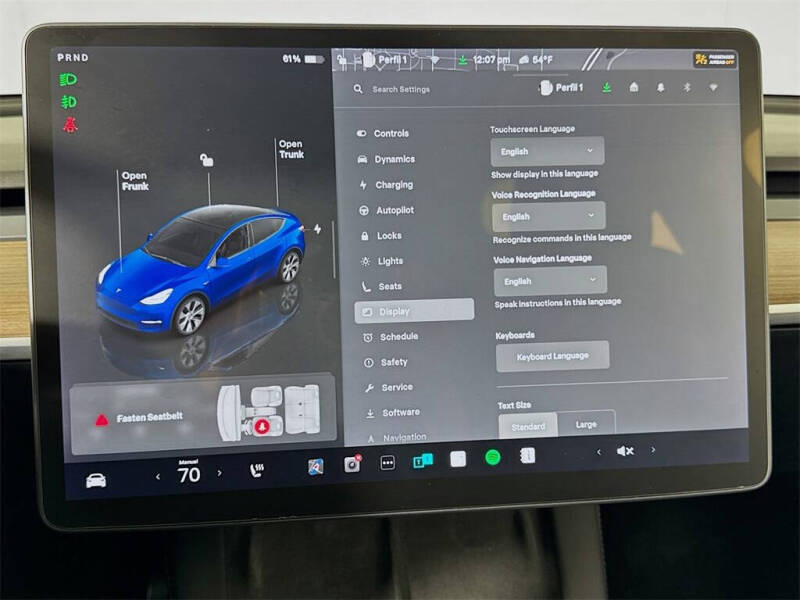Screen dimensions: 800x600
Task: Tap the Wi-Fi signal icon
Action: (x=713, y=88)
